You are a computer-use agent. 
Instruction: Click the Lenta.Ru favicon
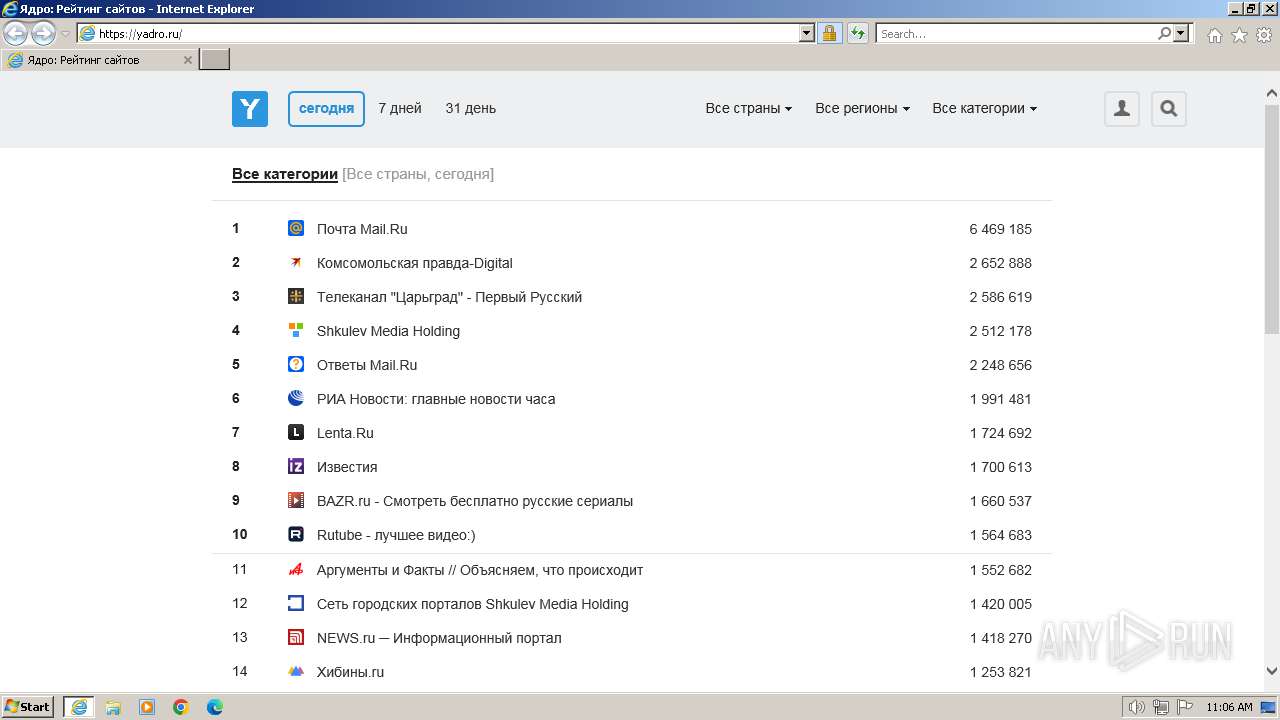(296, 432)
